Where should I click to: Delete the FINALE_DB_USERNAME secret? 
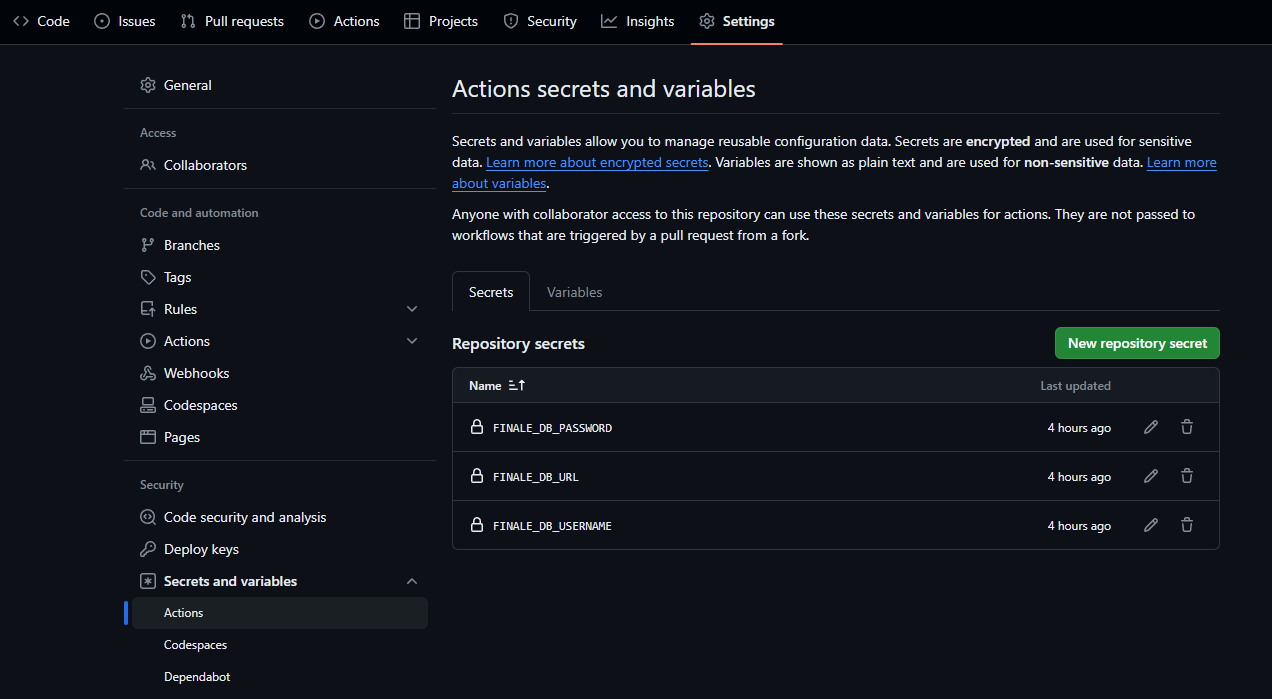click(1187, 525)
